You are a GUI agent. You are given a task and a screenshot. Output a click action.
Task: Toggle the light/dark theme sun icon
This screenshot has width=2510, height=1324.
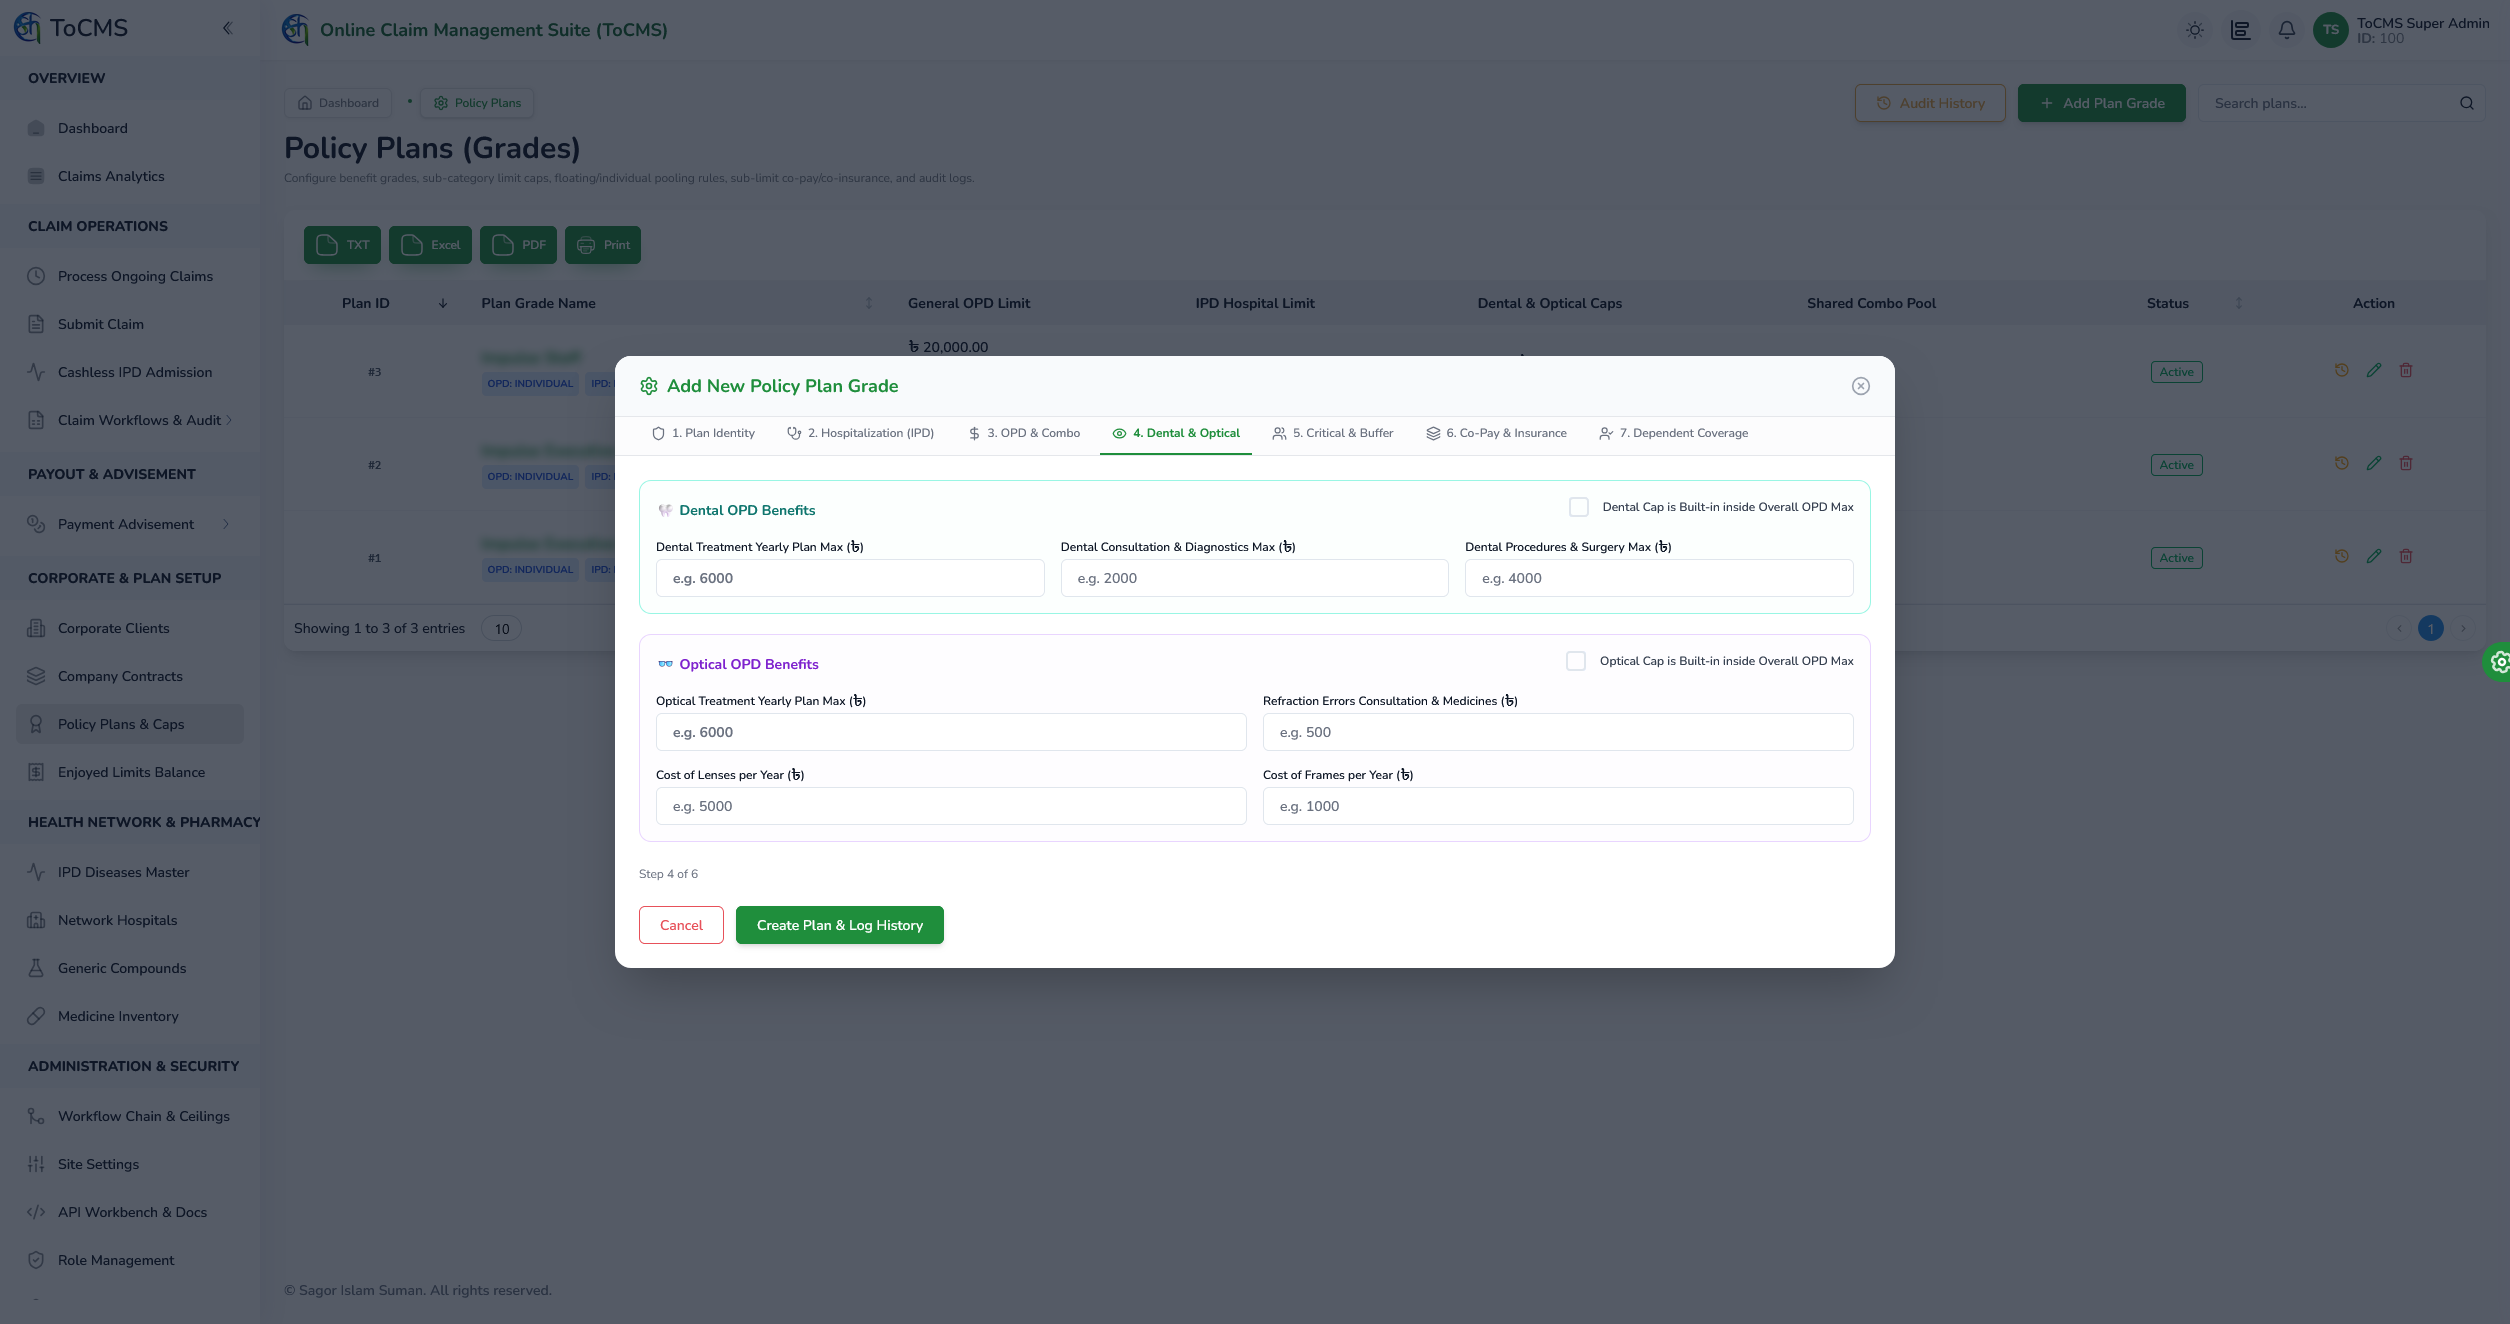[2195, 30]
